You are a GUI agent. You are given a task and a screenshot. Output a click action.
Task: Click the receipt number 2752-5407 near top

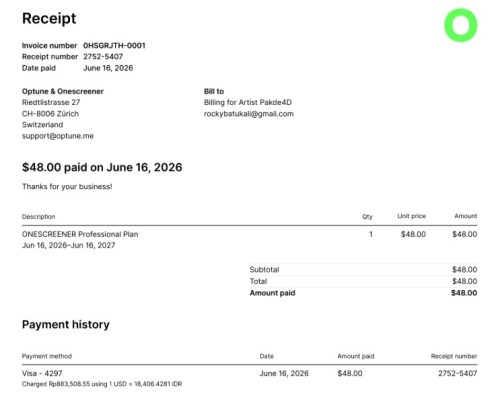click(103, 57)
